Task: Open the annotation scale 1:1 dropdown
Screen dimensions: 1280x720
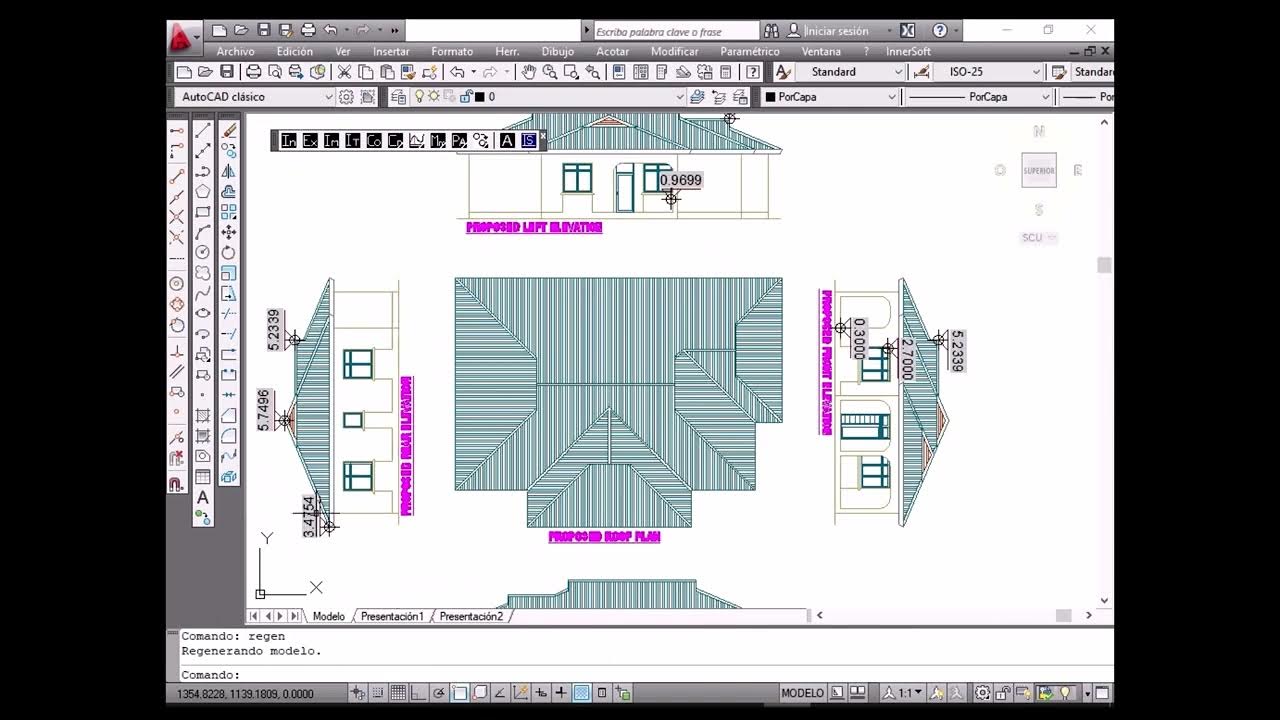Action: click(x=902, y=692)
